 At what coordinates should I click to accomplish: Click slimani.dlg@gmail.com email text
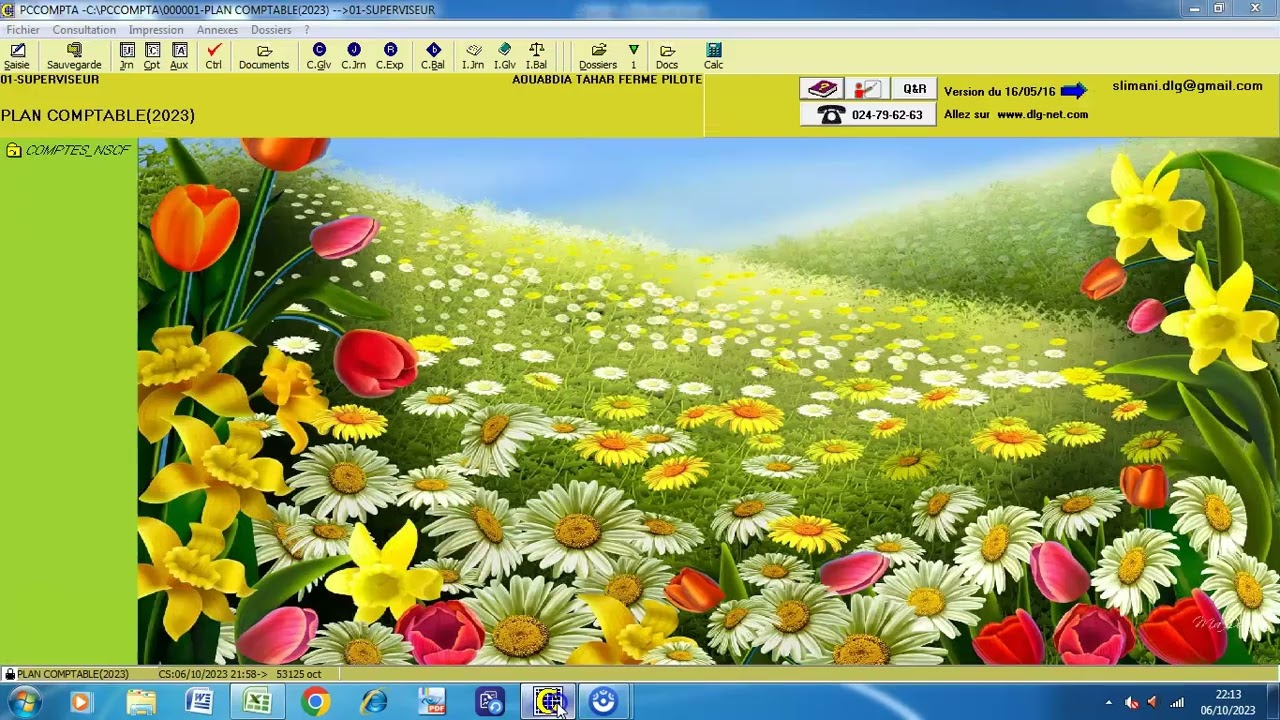coord(1187,86)
